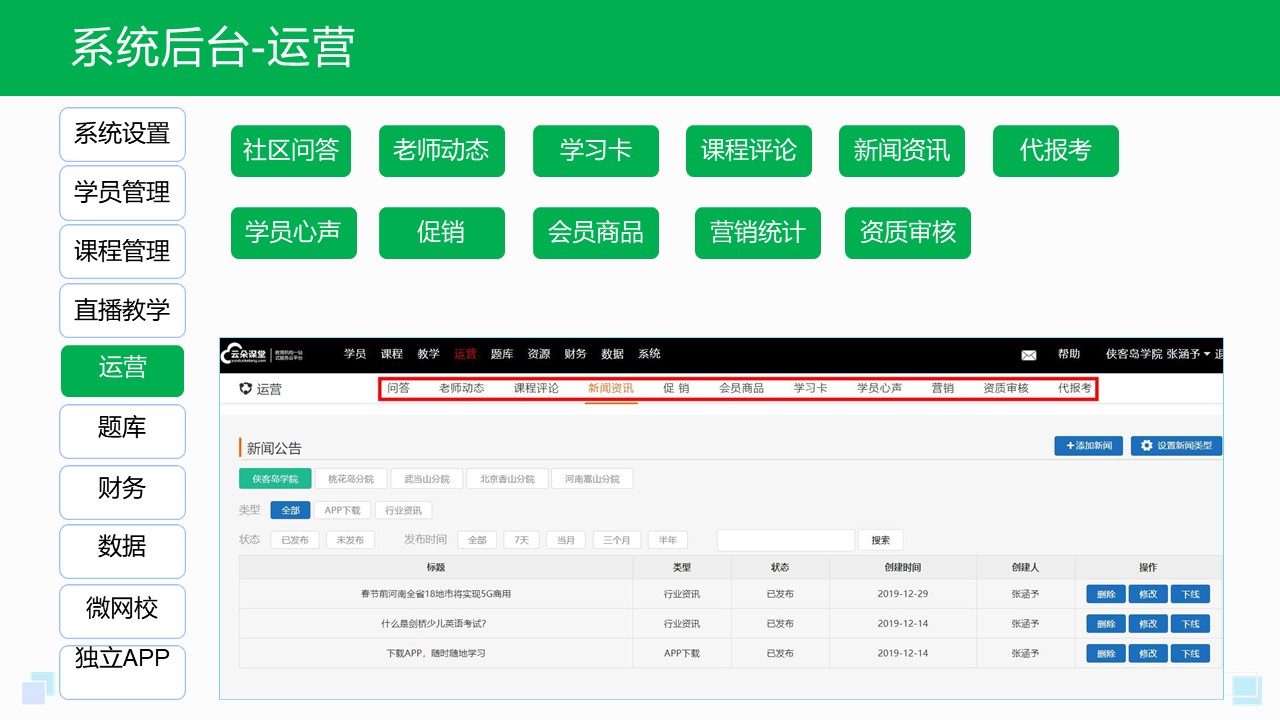Screen dimensions: 1280x720
Task: Delete the 5G news article row
Action: coord(1104,594)
